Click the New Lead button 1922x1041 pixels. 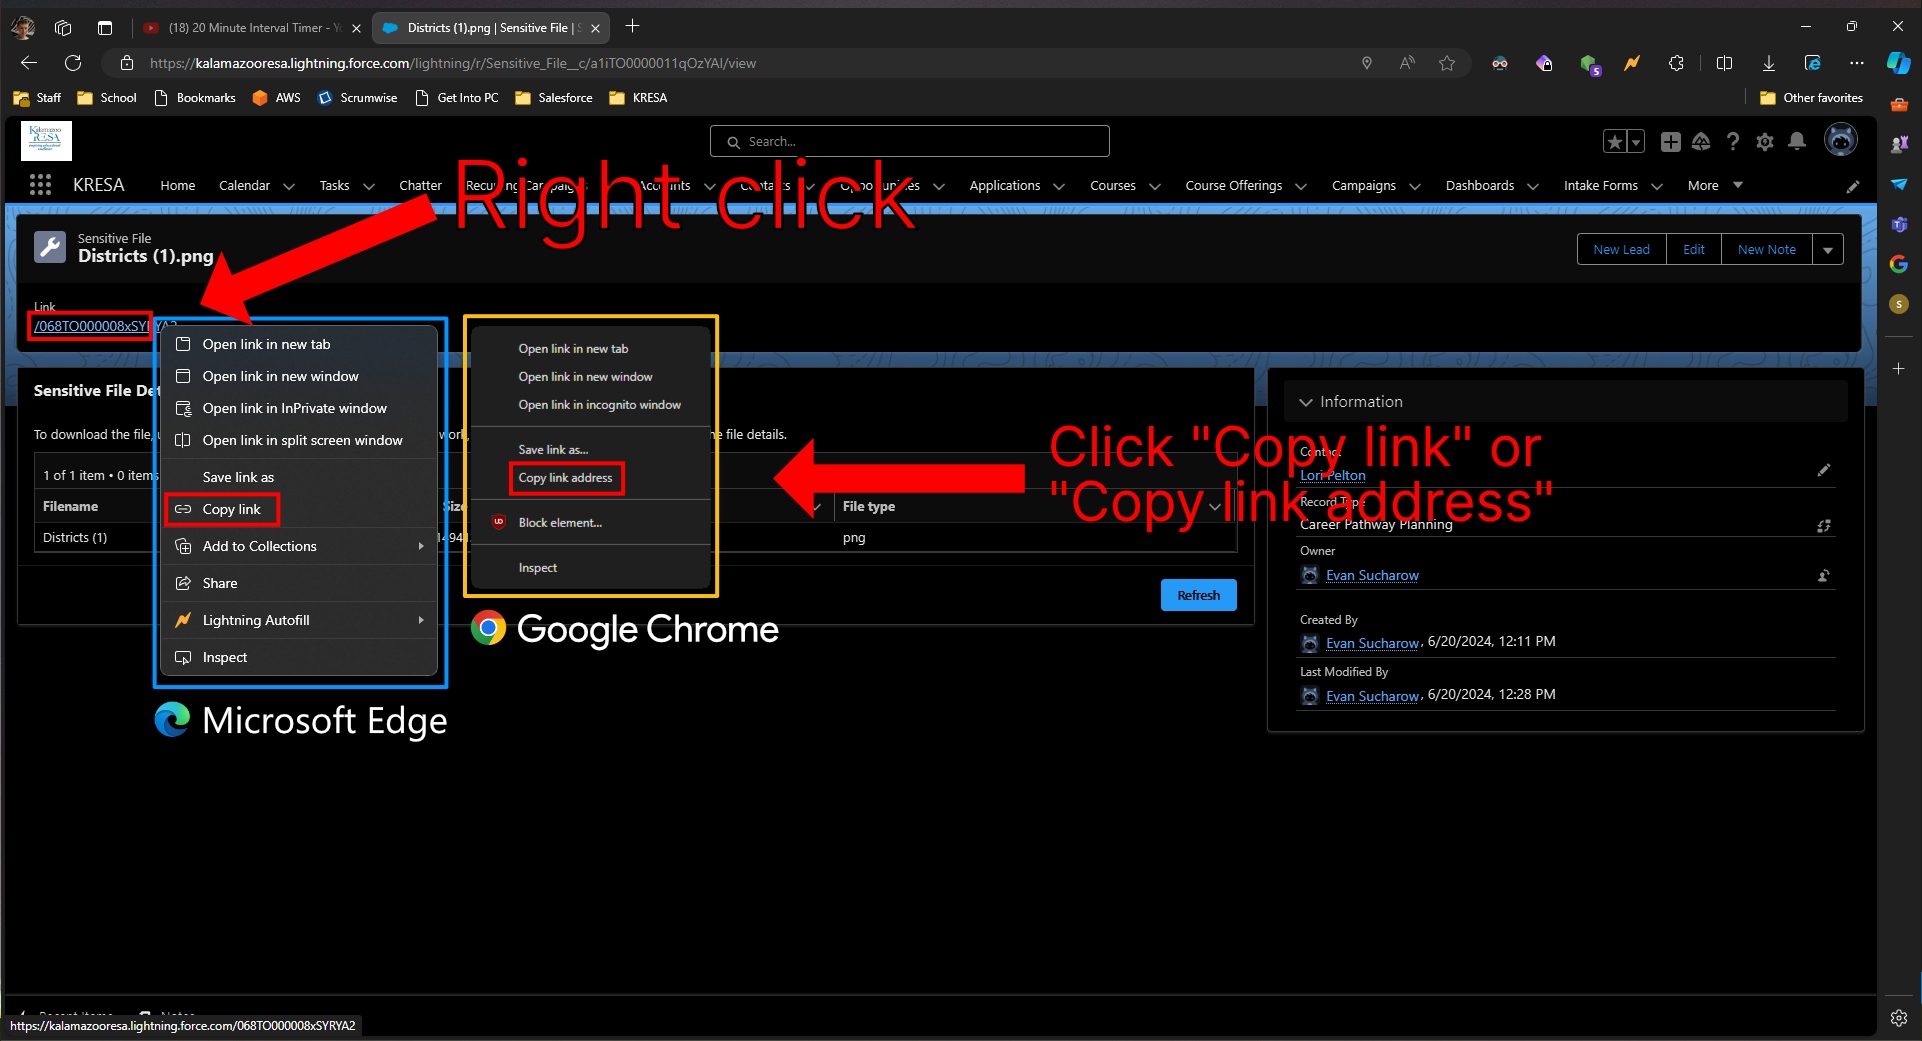click(x=1622, y=249)
